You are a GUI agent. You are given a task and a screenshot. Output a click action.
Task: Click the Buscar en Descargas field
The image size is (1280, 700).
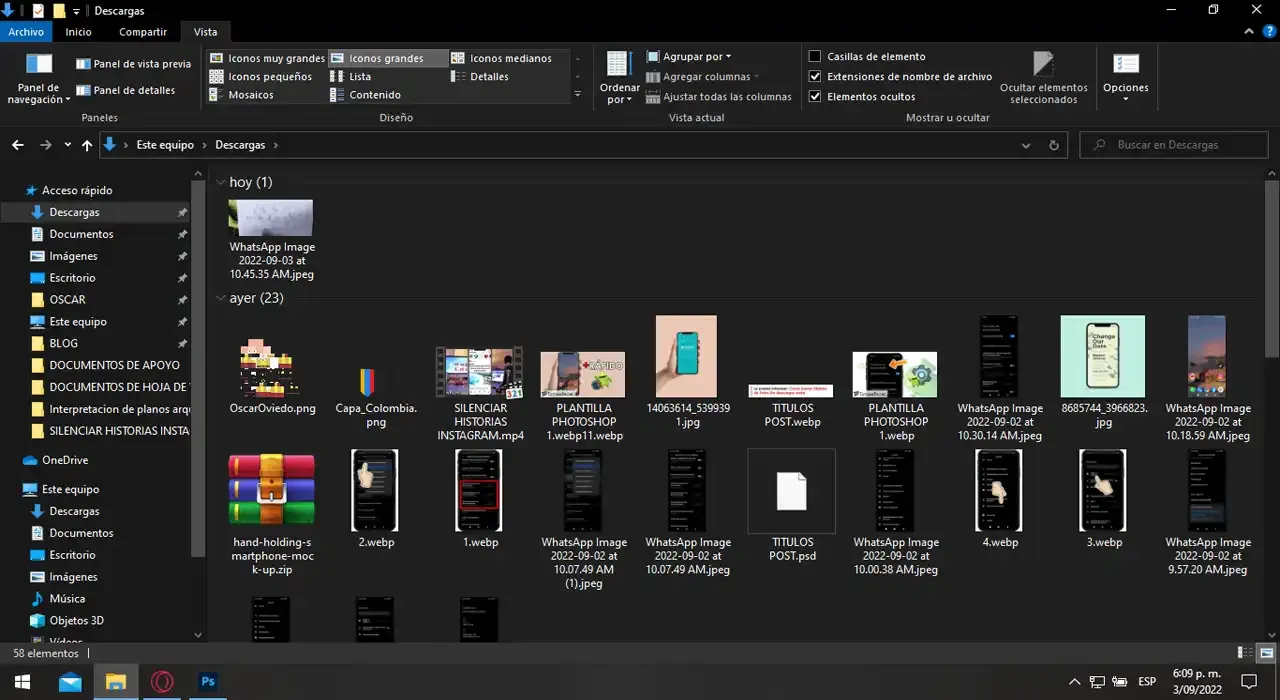click(1174, 145)
